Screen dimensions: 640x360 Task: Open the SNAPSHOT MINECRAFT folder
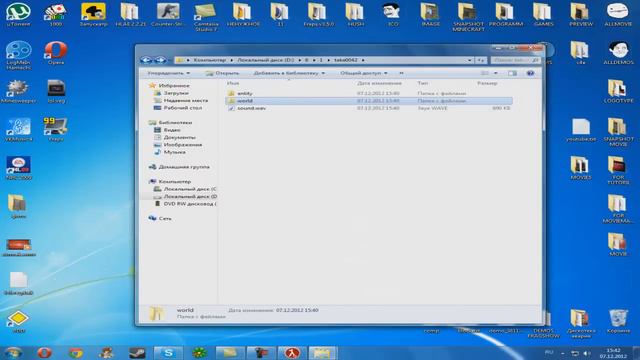[x=468, y=16]
